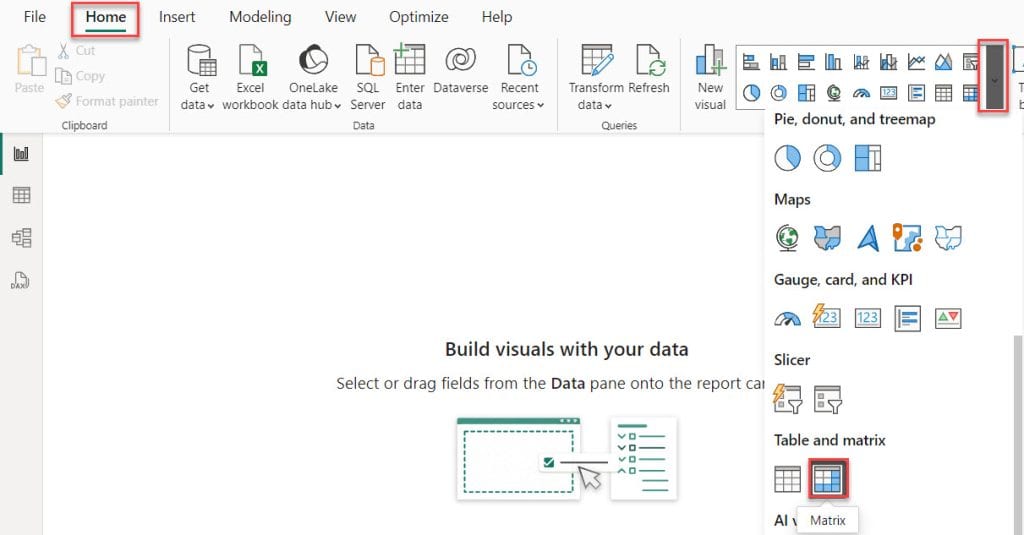Select Stacked column chart in ribbon gallery

coord(778,62)
